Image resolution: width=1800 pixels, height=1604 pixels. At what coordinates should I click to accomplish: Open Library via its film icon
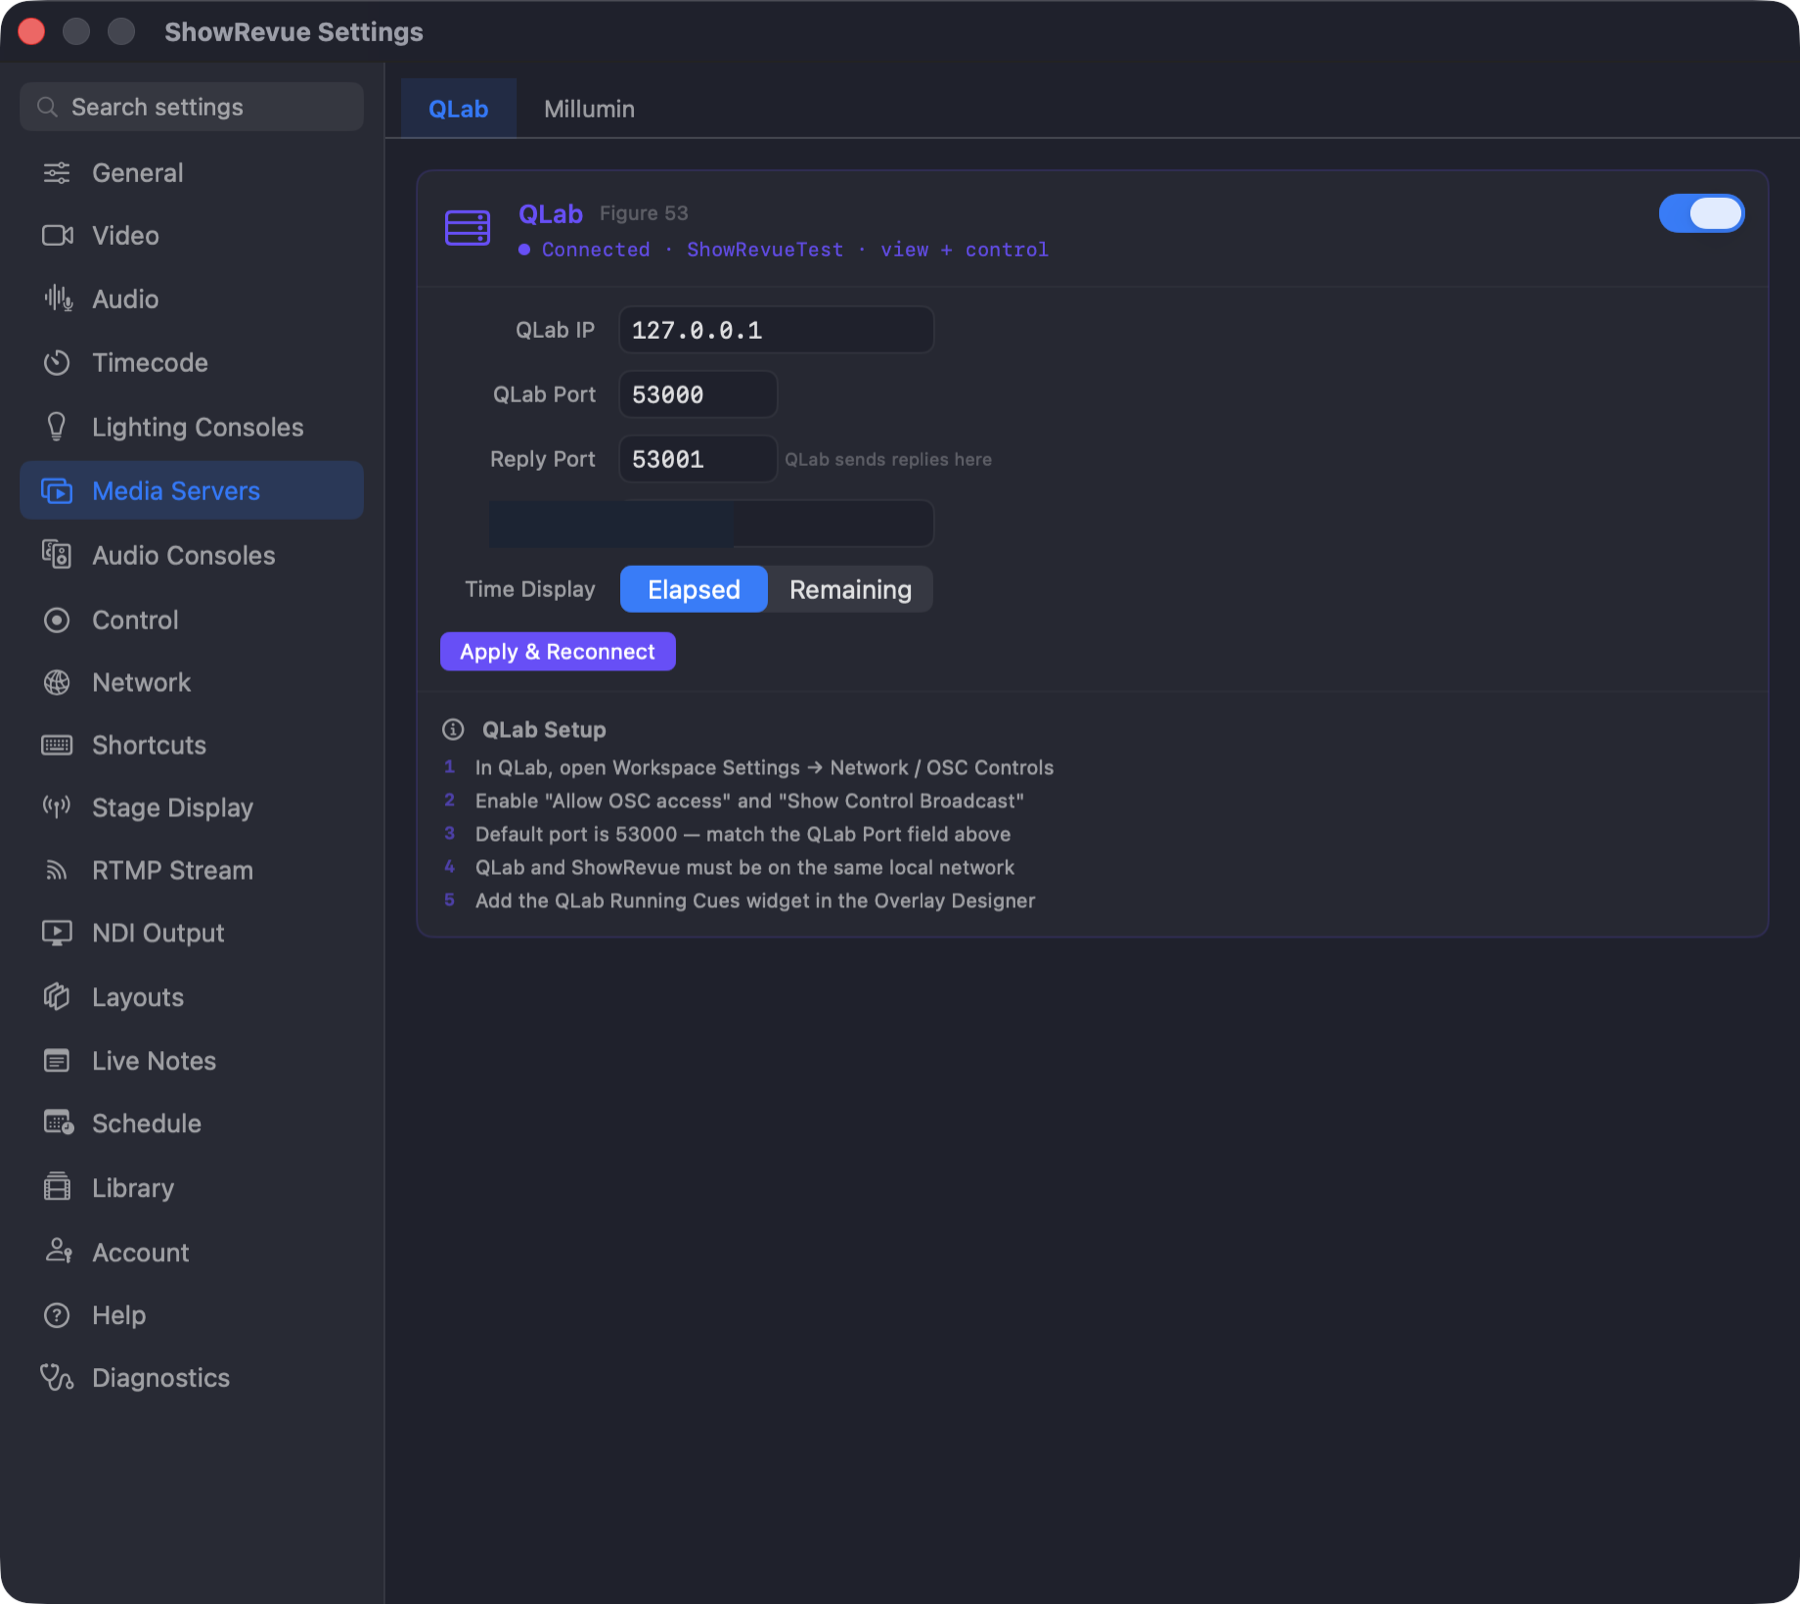pos(57,1187)
